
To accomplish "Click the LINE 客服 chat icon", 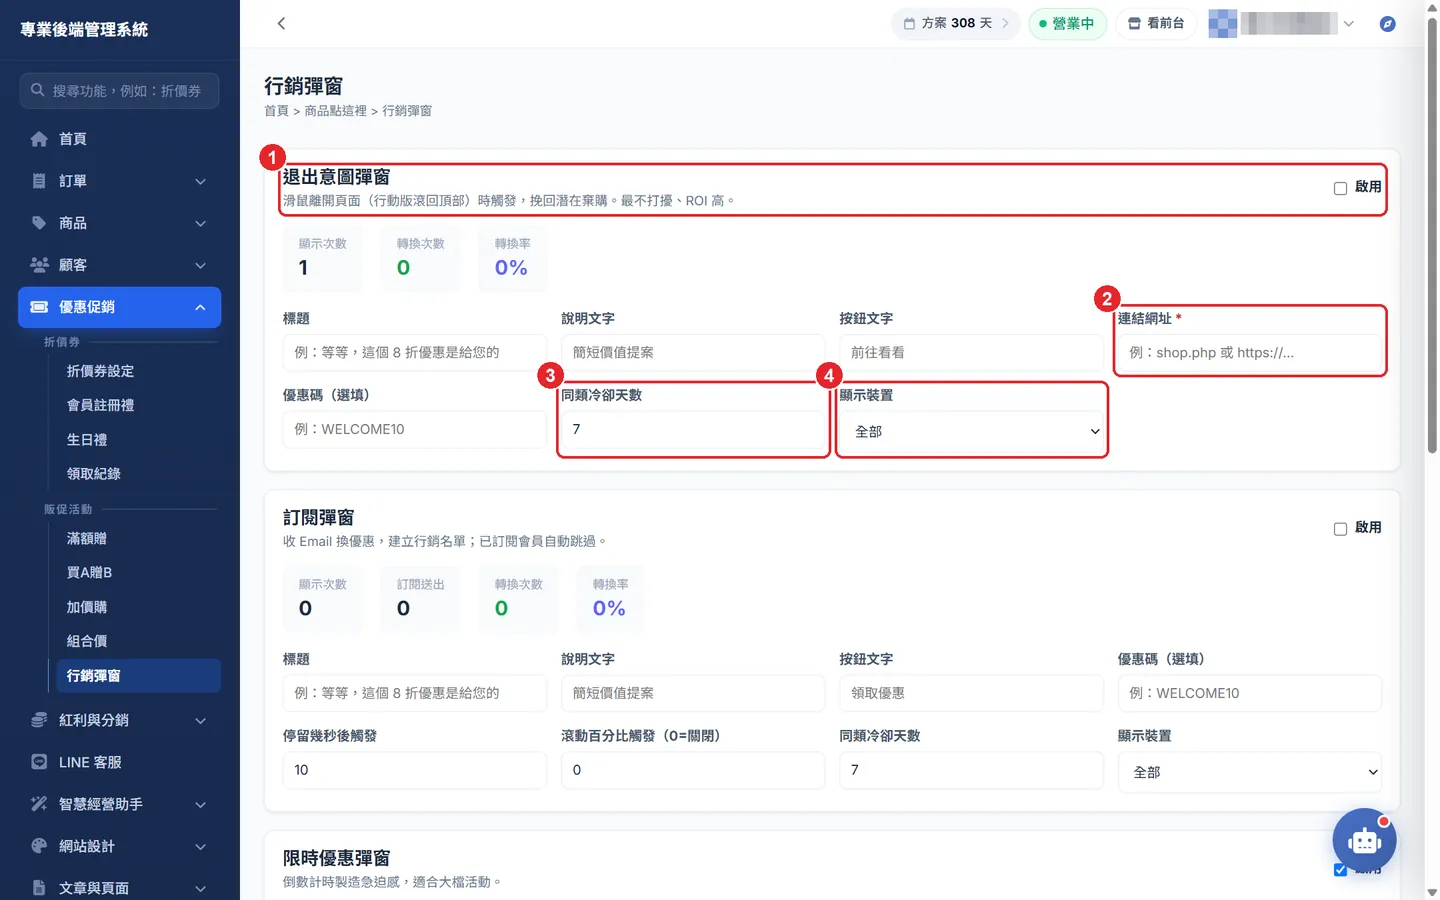I will tap(39, 762).
